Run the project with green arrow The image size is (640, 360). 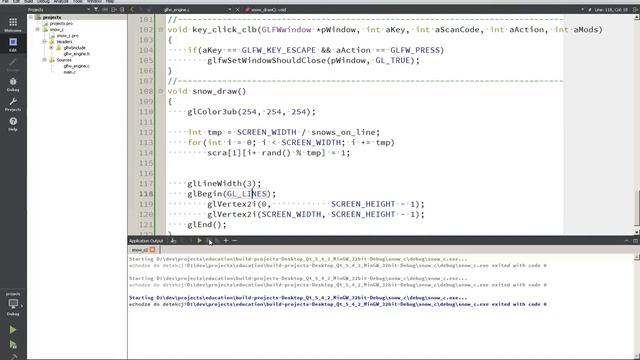tap(13, 329)
